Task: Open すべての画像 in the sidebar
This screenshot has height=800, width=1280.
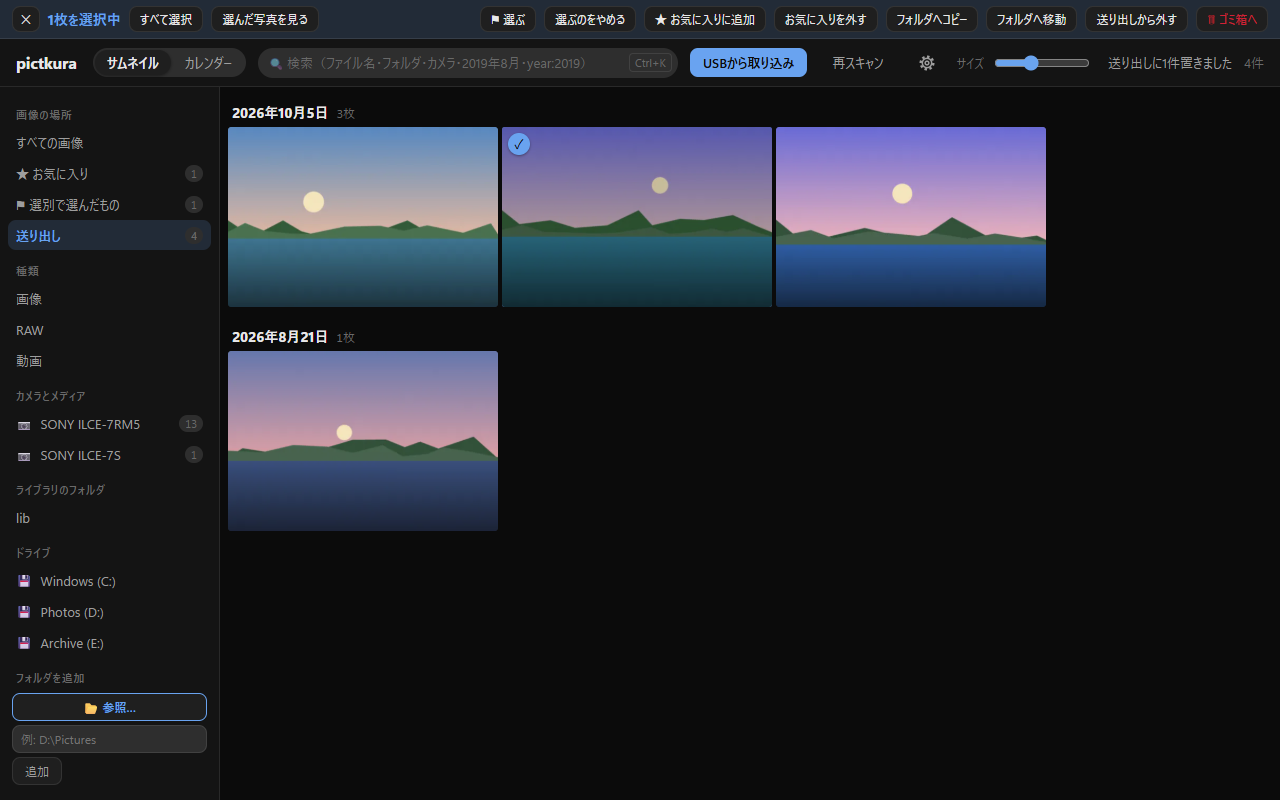Action: pos(109,143)
